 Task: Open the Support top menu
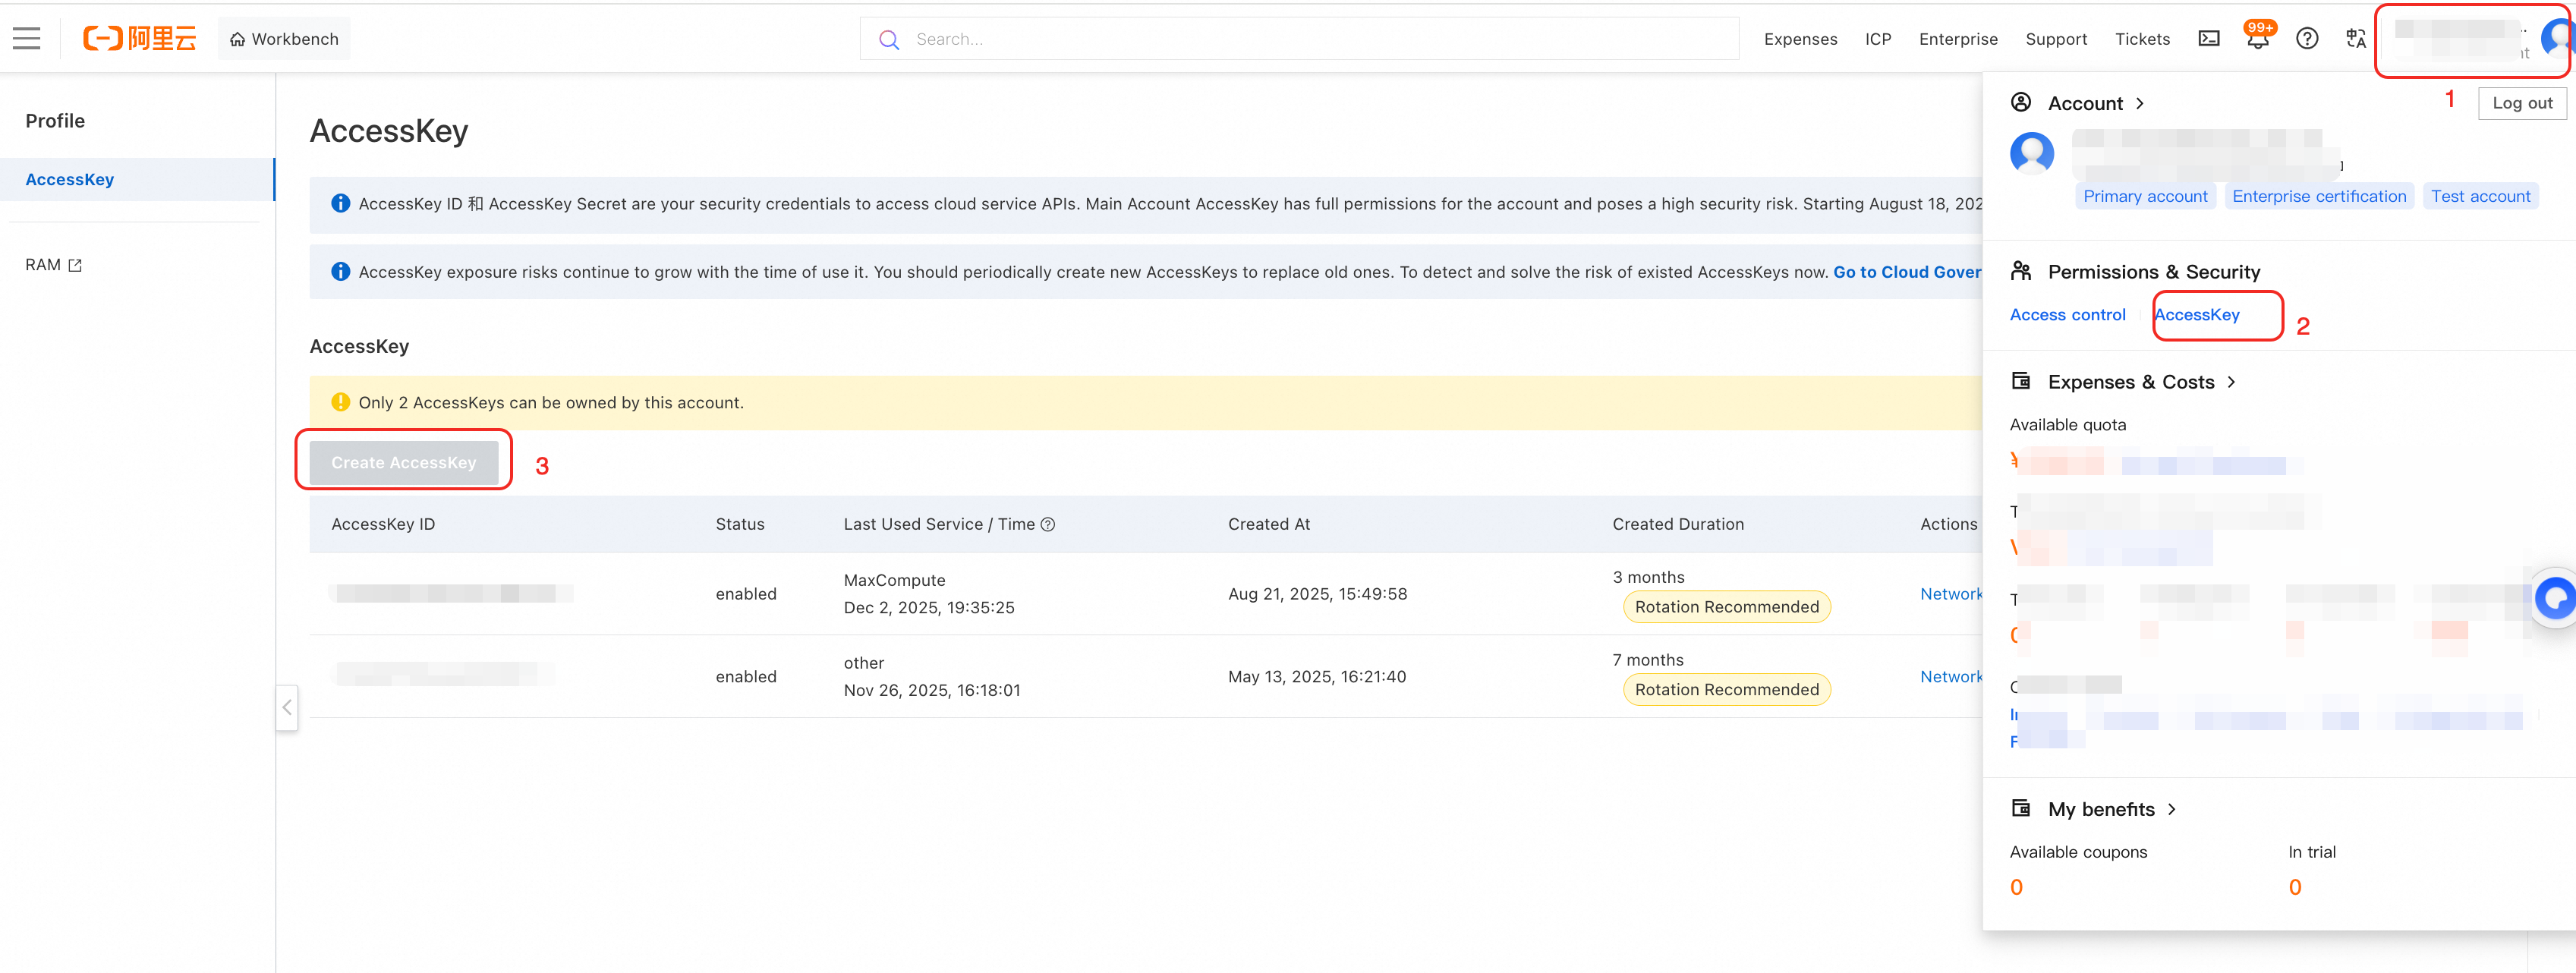pyautogui.click(x=2056, y=39)
